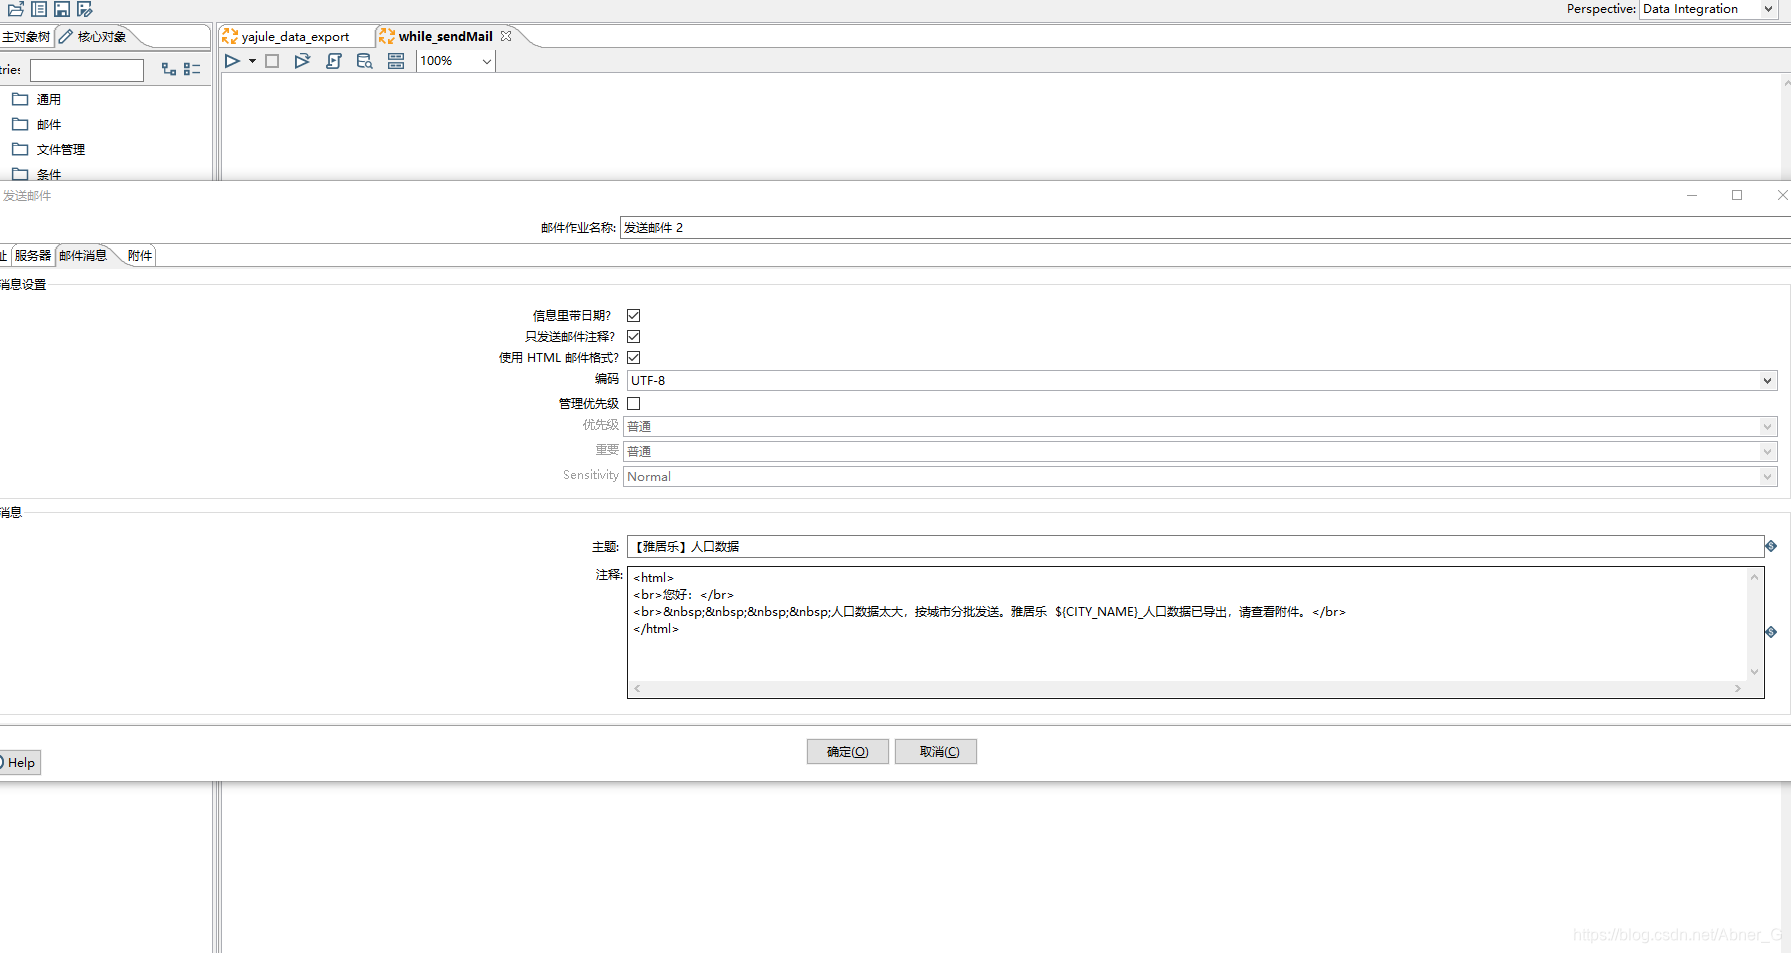Edit the 邮件作业名称 field
The image size is (1791, 953).
pyautogui.click(x=1204, y=227)
